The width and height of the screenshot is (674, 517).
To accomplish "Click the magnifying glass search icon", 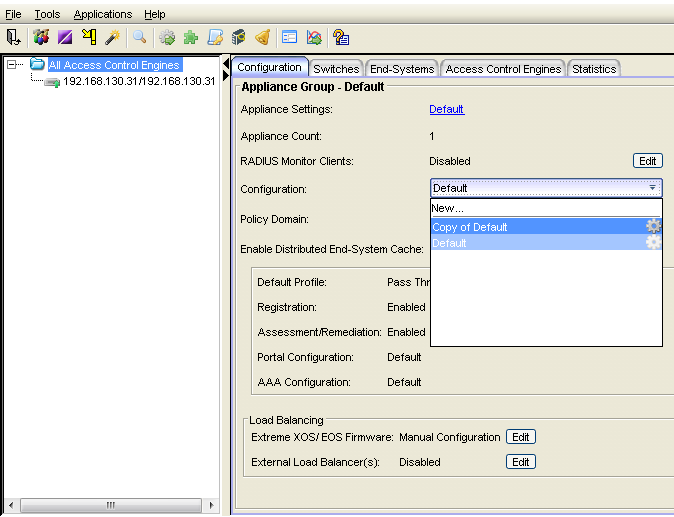I will click(x=140, y=37).
